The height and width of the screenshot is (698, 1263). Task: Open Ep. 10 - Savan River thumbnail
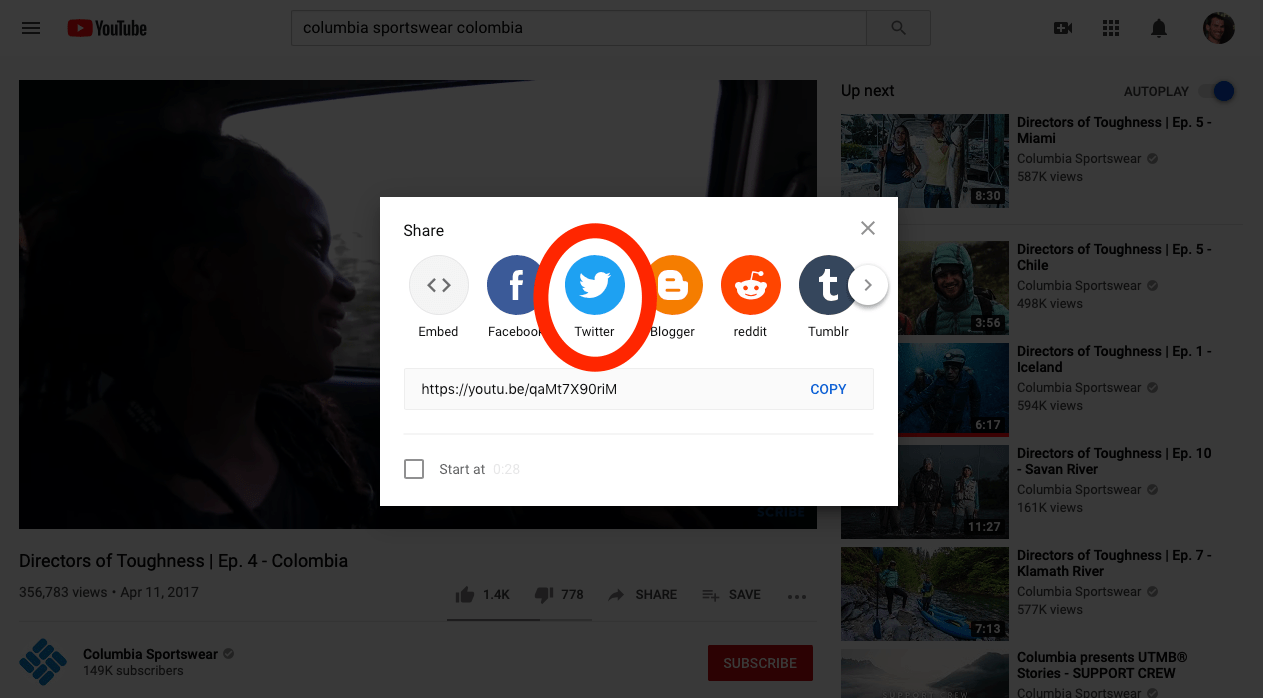(x=925, y=492)
